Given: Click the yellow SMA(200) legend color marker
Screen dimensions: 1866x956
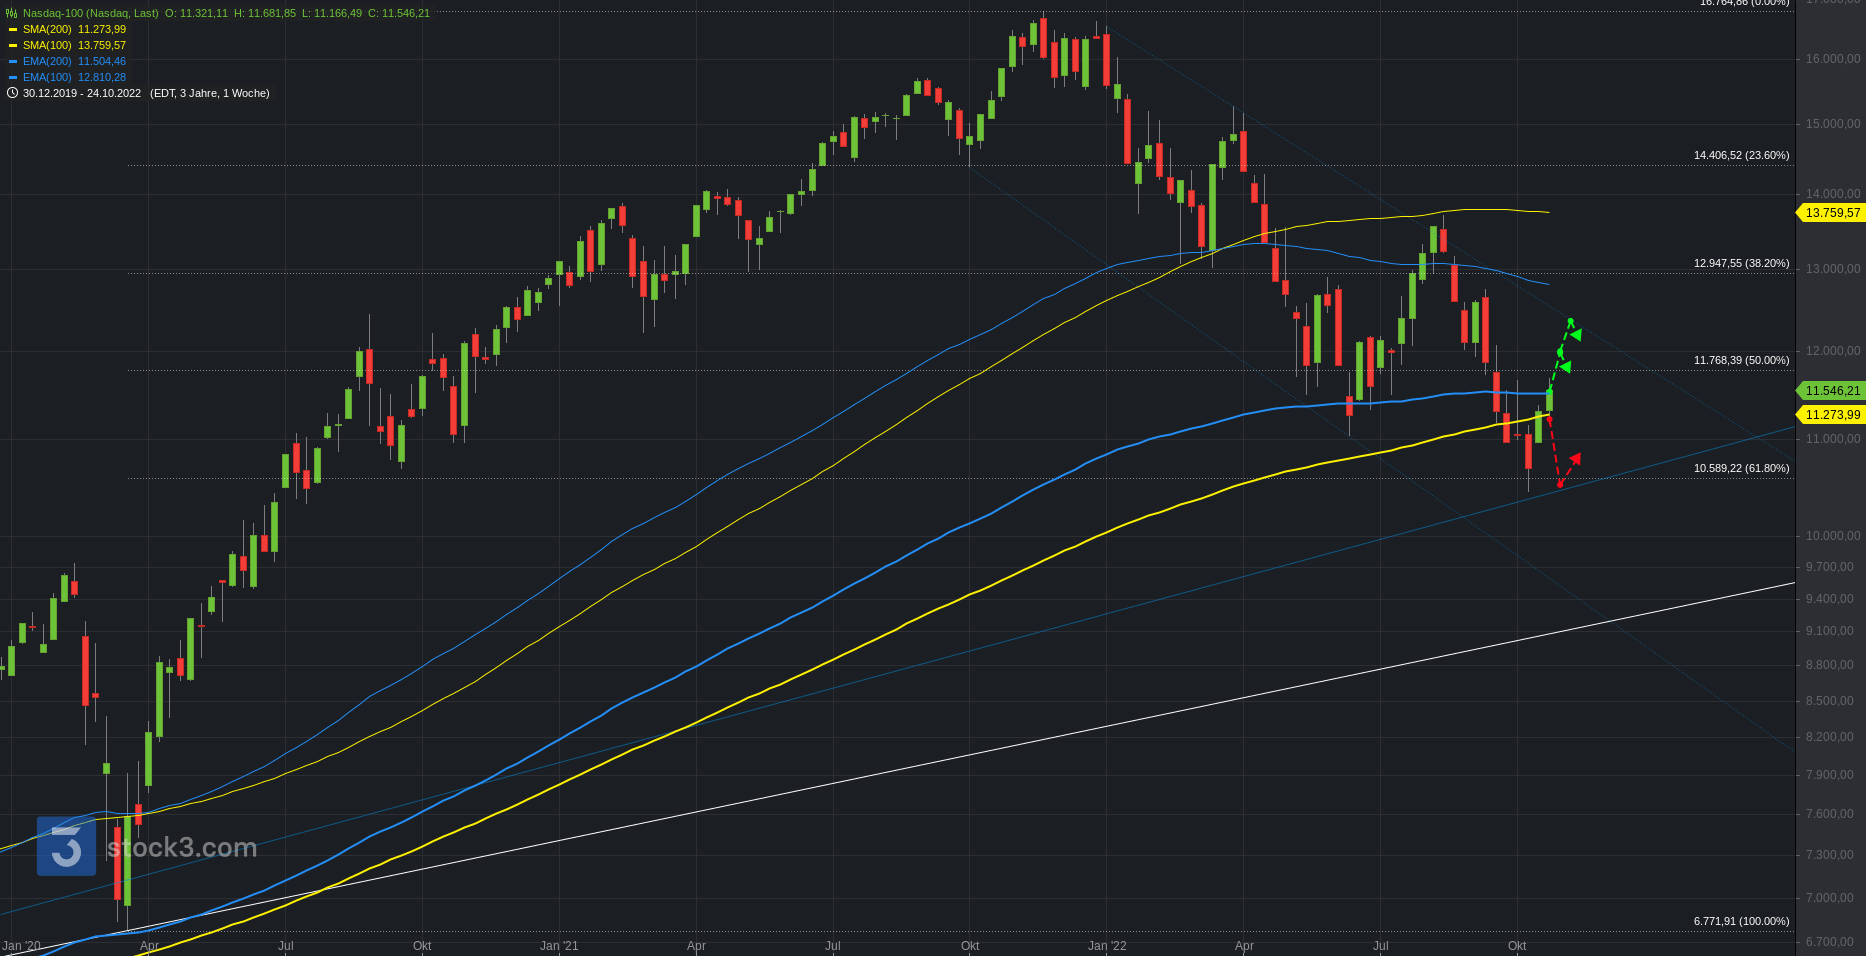Looking at the screenshot, I should (13, 29).
